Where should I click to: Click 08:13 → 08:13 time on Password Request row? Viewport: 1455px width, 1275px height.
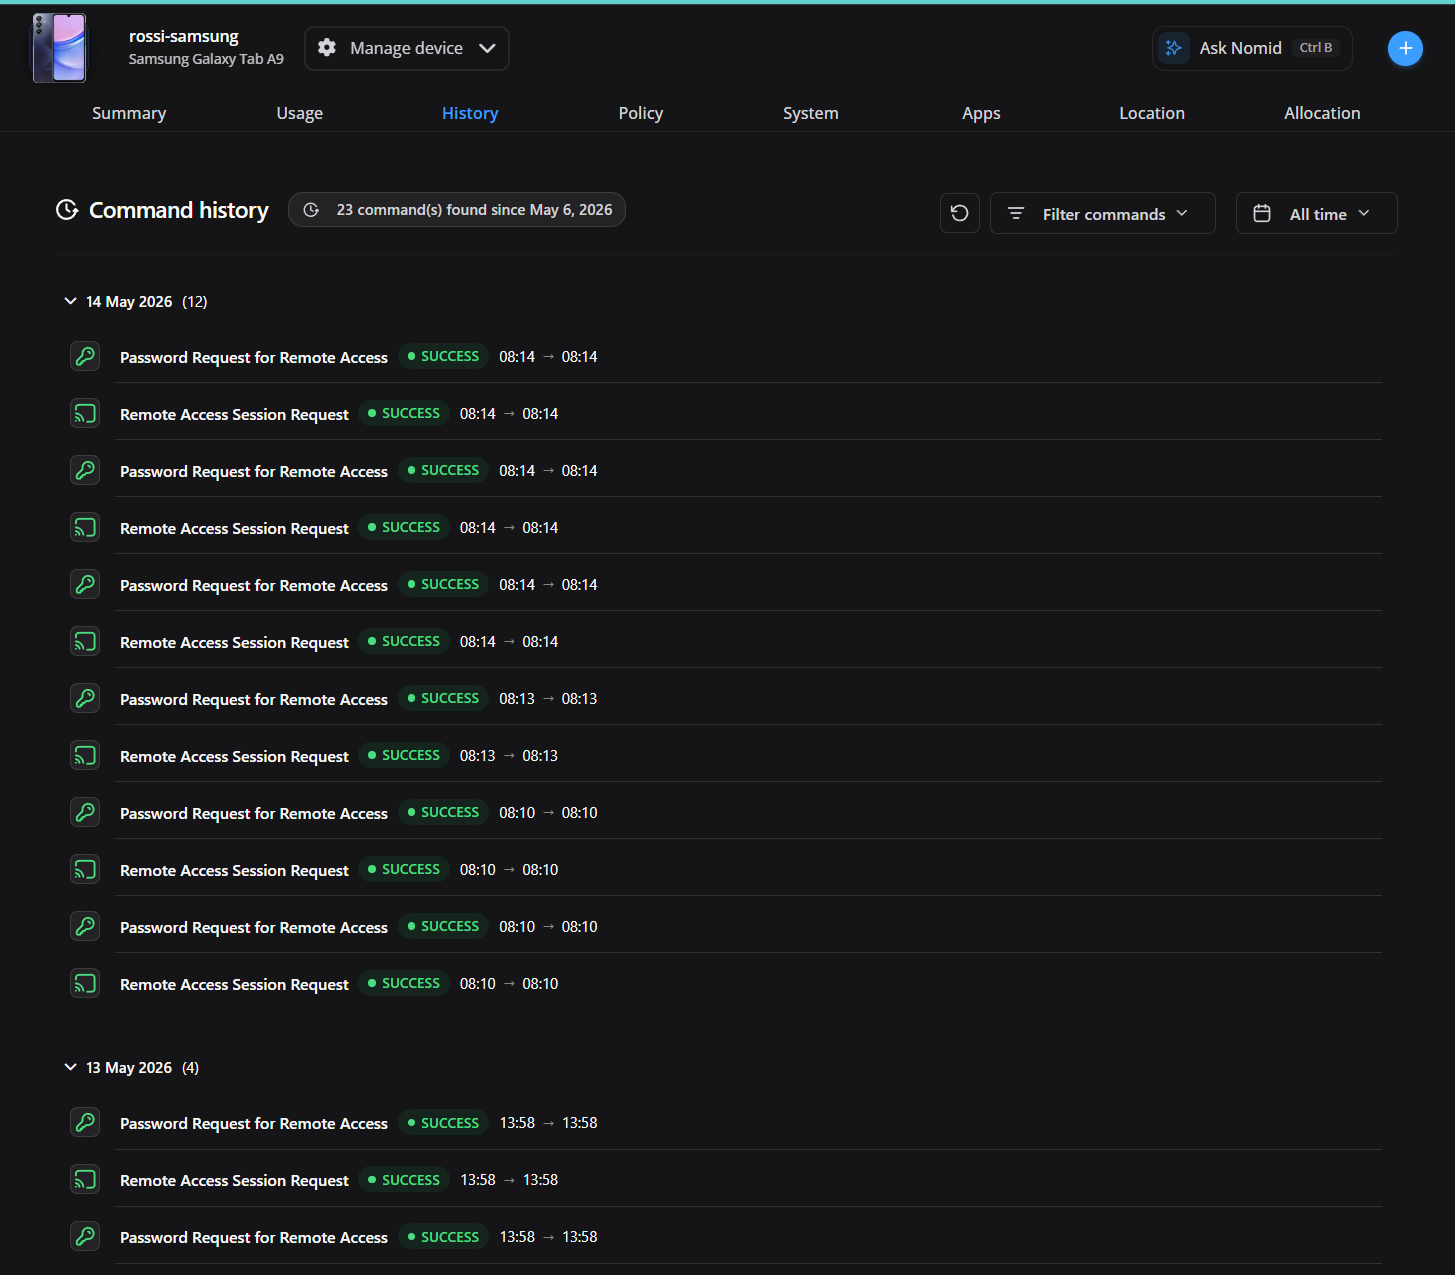click(x=548, y=698)
